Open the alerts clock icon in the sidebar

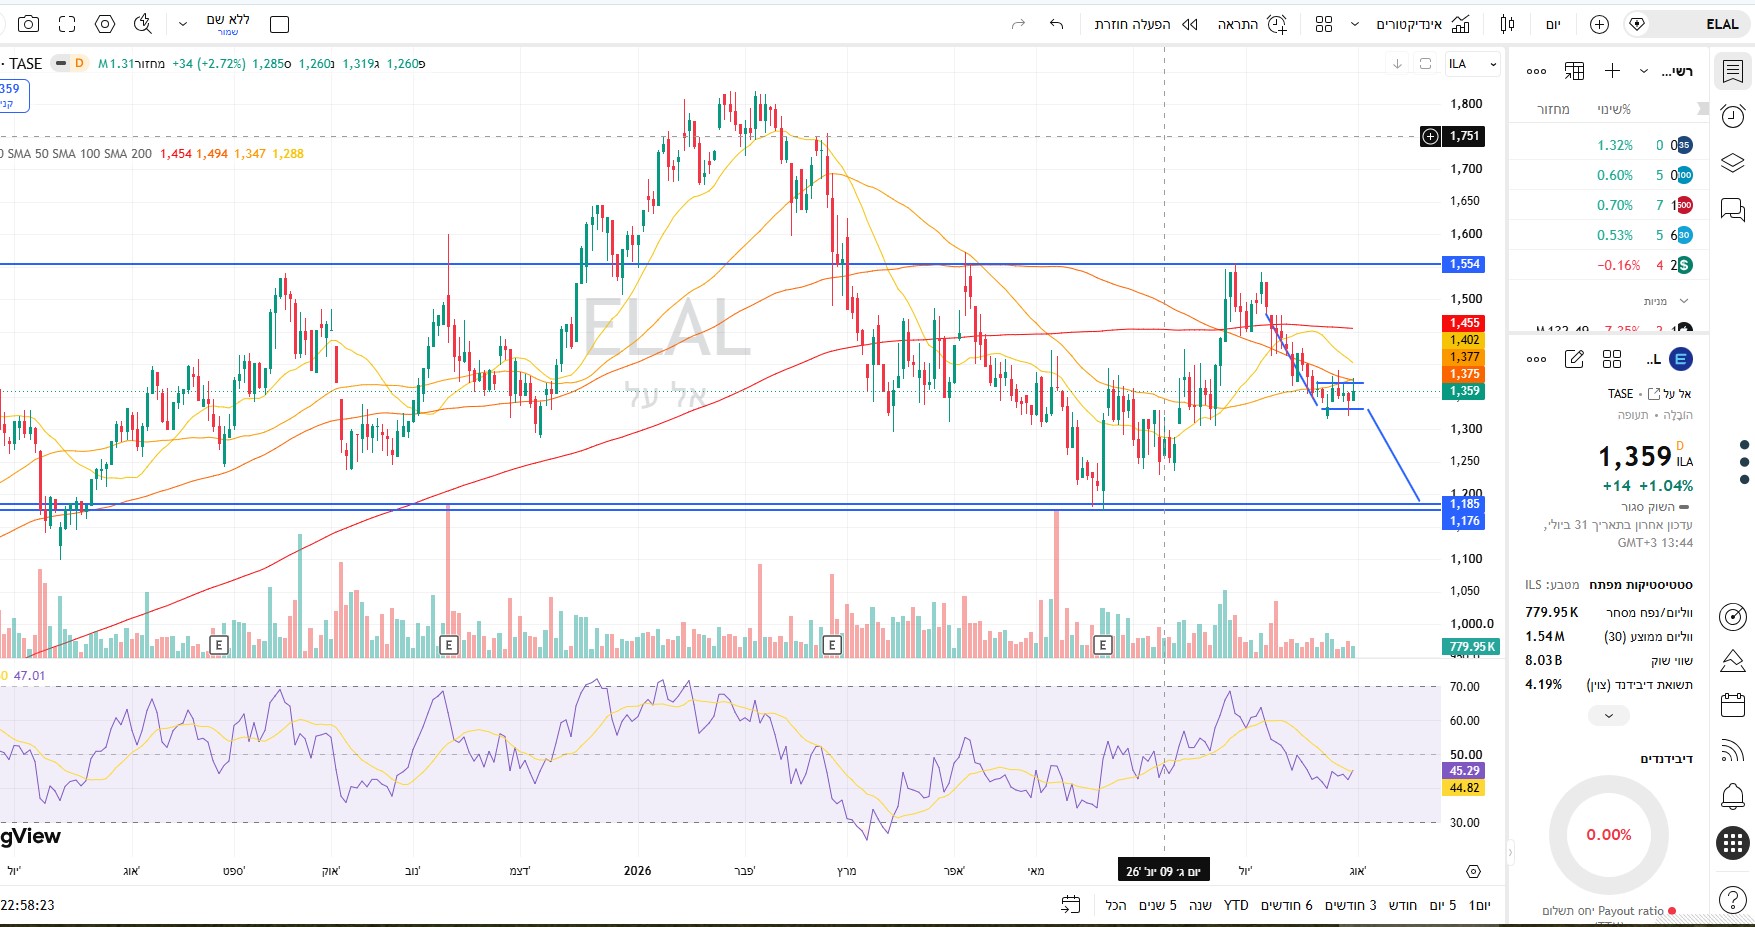coord(1733,116)
